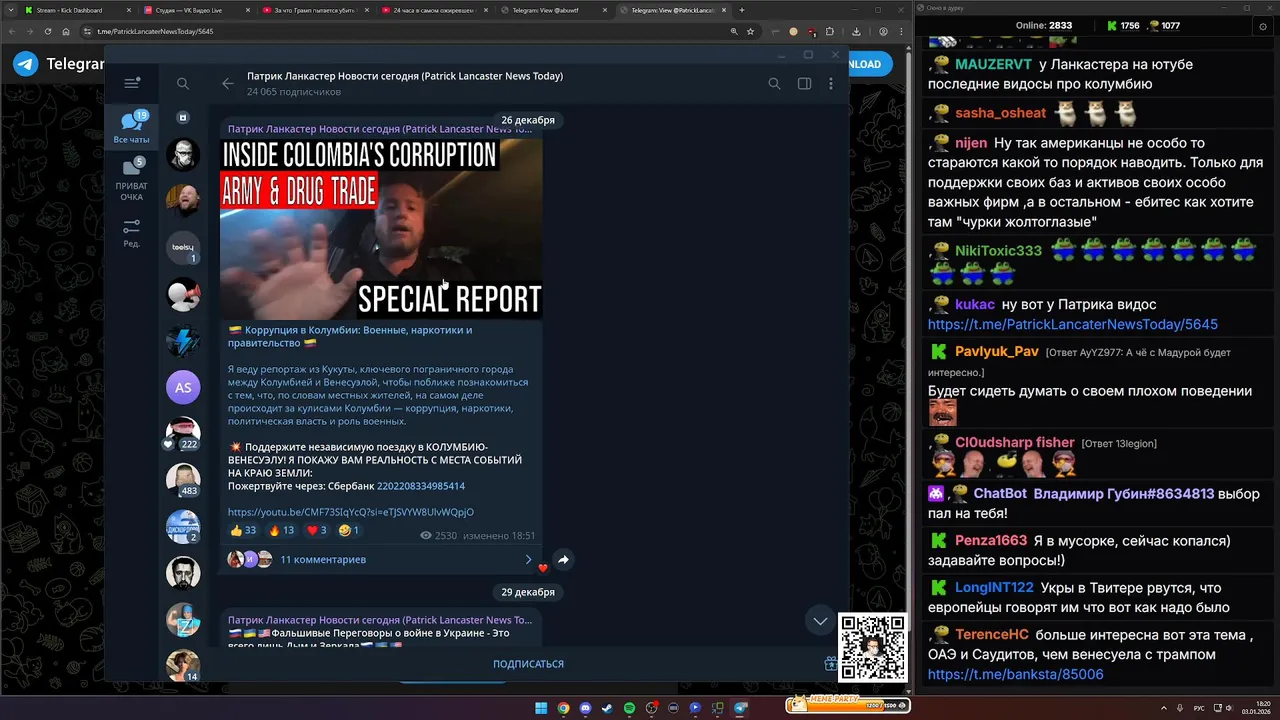The height and width of the screenshot is (720, 1280).
Task: Open the channel three-dots options menu
Action: tap(831, 84)
